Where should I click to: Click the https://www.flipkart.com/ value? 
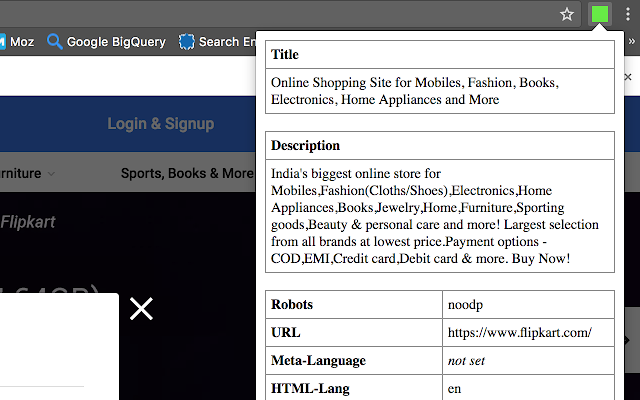[520, 333]
